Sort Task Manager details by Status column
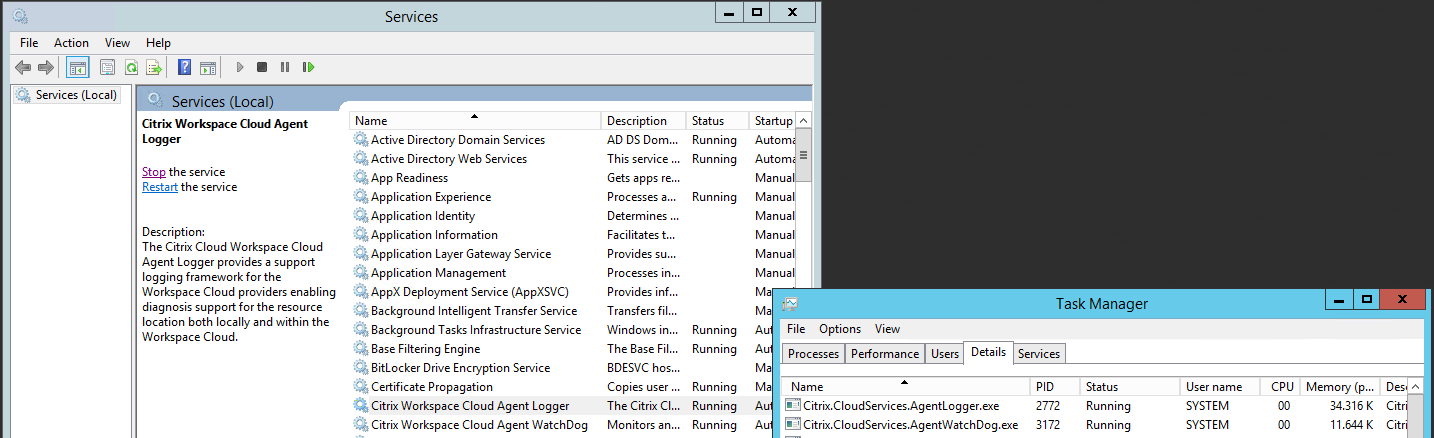 (x=1130, y=387)
